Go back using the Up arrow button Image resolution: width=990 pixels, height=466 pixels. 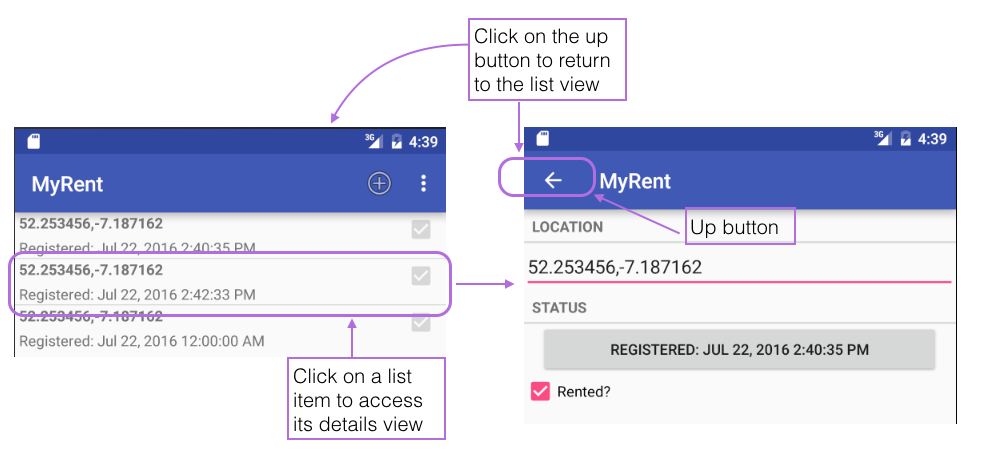[x=553, y=181]
